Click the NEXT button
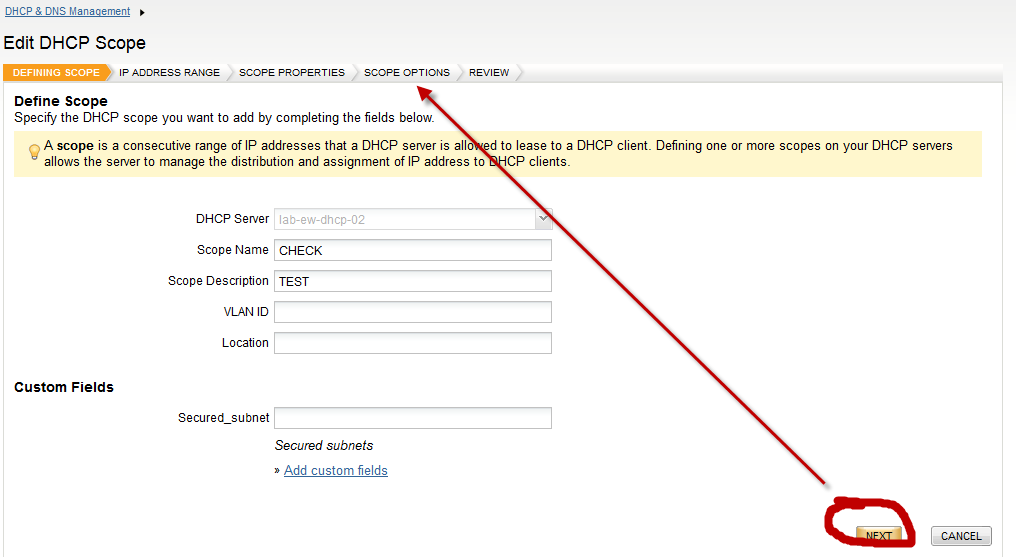Image resolution: width=1016 pixels, height=557 pixels. click(x=879, y=536)
